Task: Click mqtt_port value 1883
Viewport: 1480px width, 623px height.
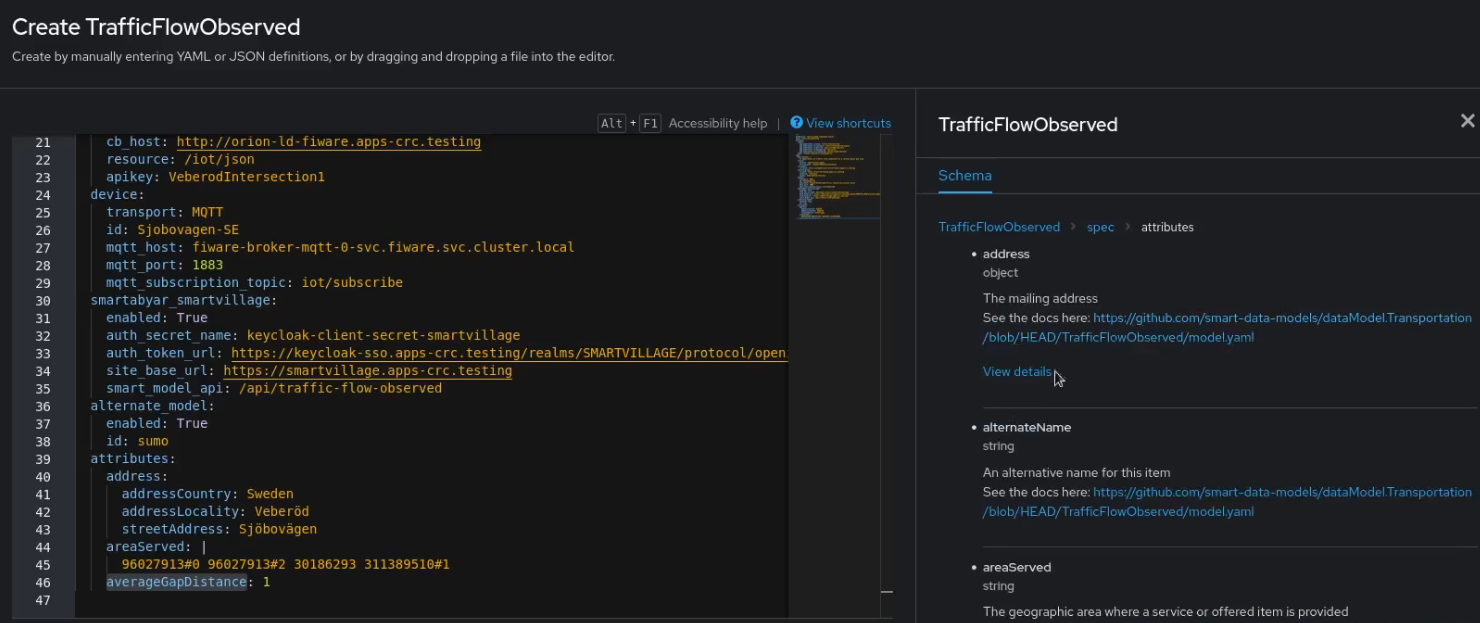Action: 207,265
